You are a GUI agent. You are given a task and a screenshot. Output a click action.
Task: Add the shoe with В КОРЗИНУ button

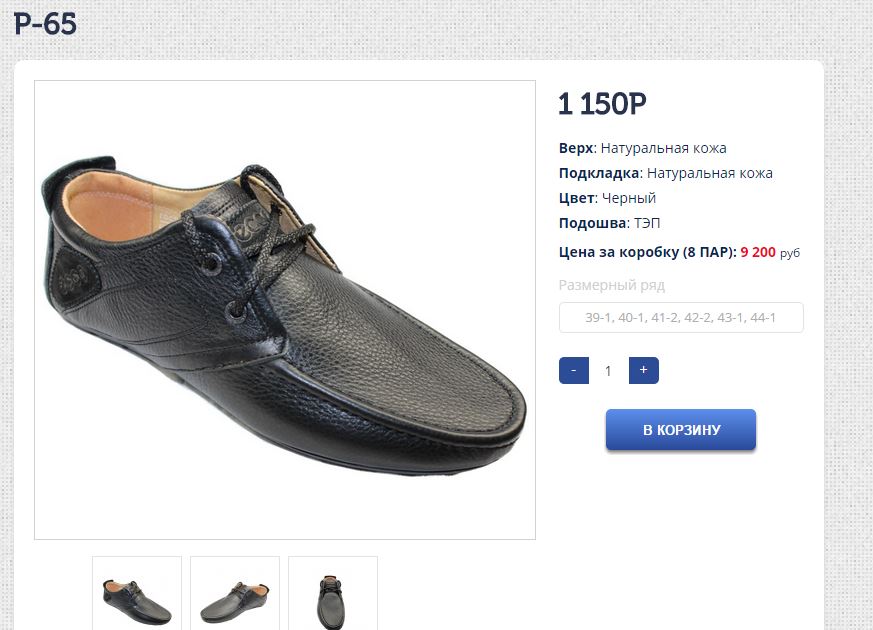click(680, 430)
